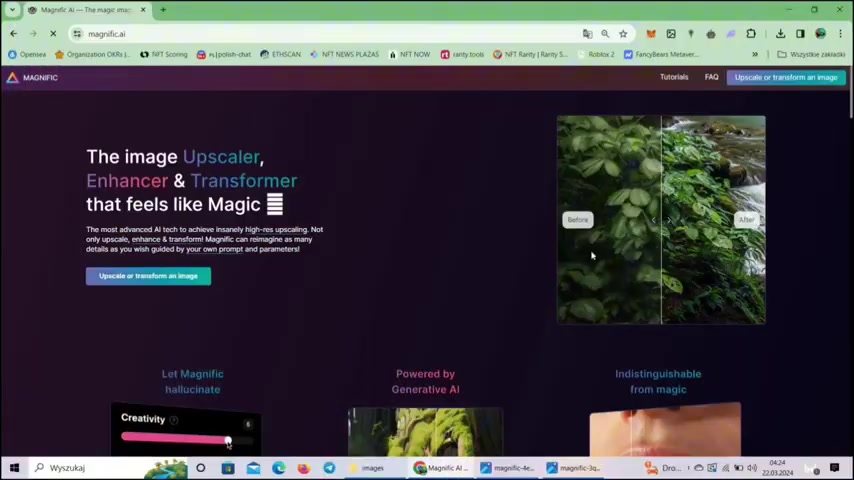Click the After label on comparison image
Image resolution: width=854 pixels, height=480 pixels.
pos(746,220)
